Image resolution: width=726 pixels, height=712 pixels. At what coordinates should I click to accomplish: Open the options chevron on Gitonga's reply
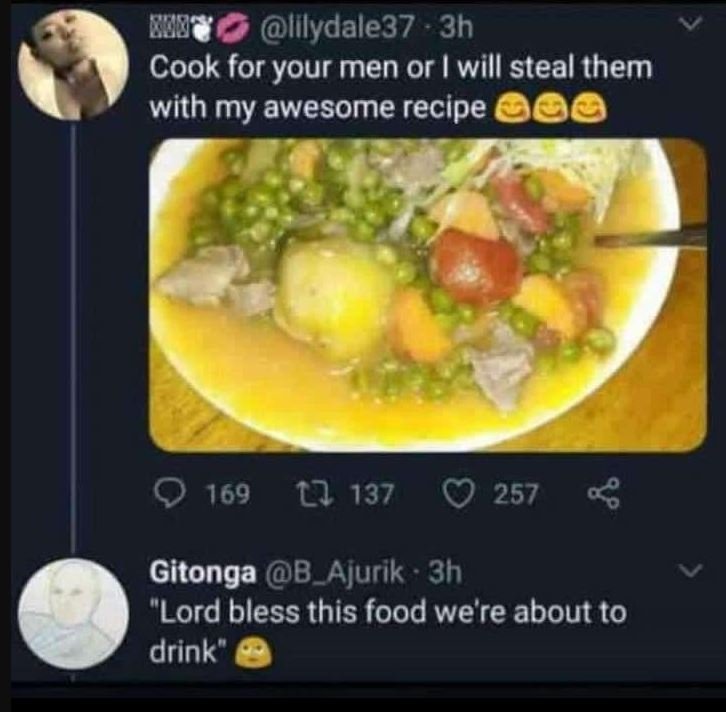coord(688,571)
